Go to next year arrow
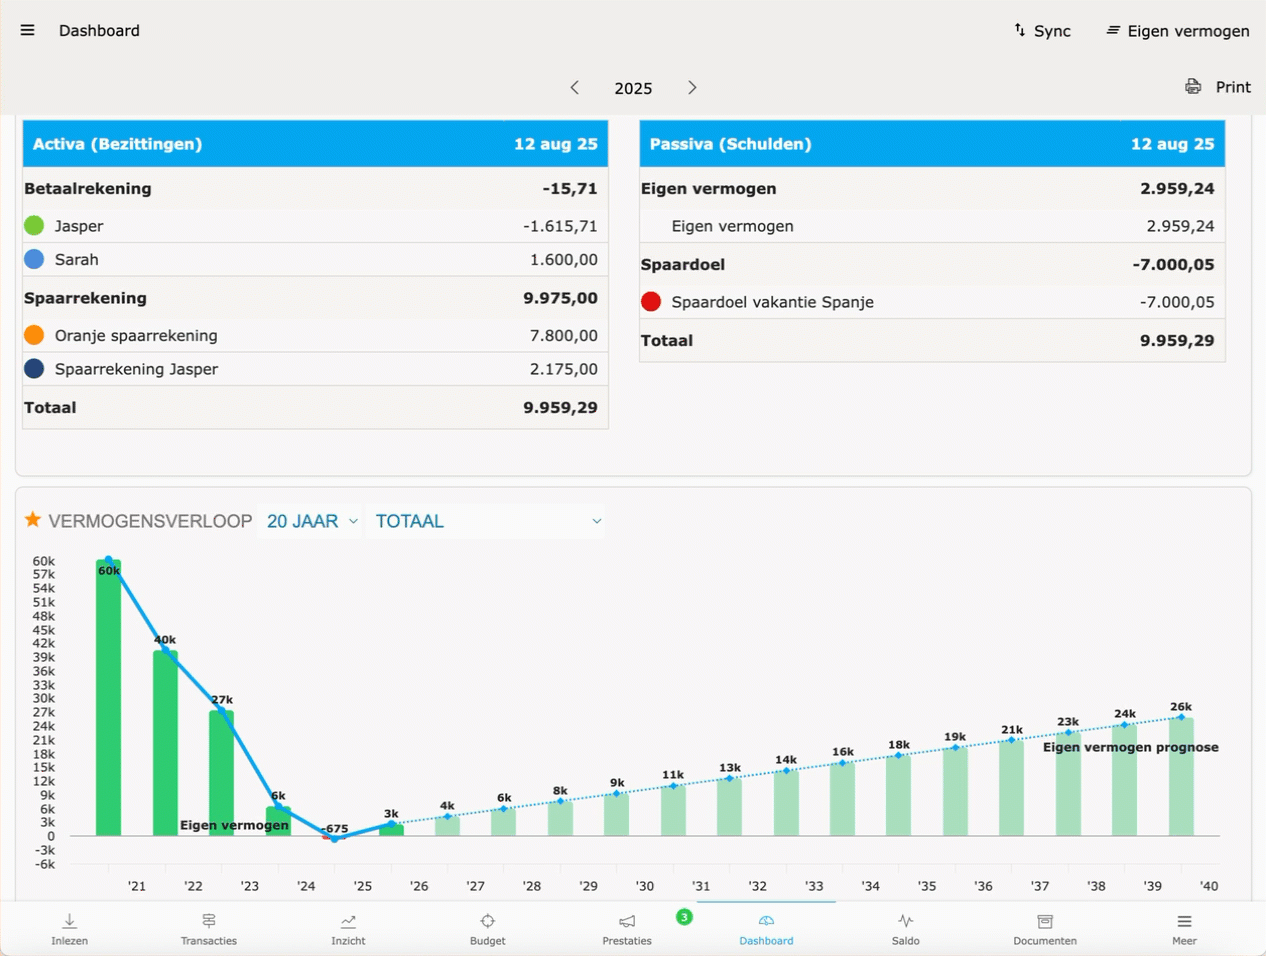 click(x=692, y=88)
